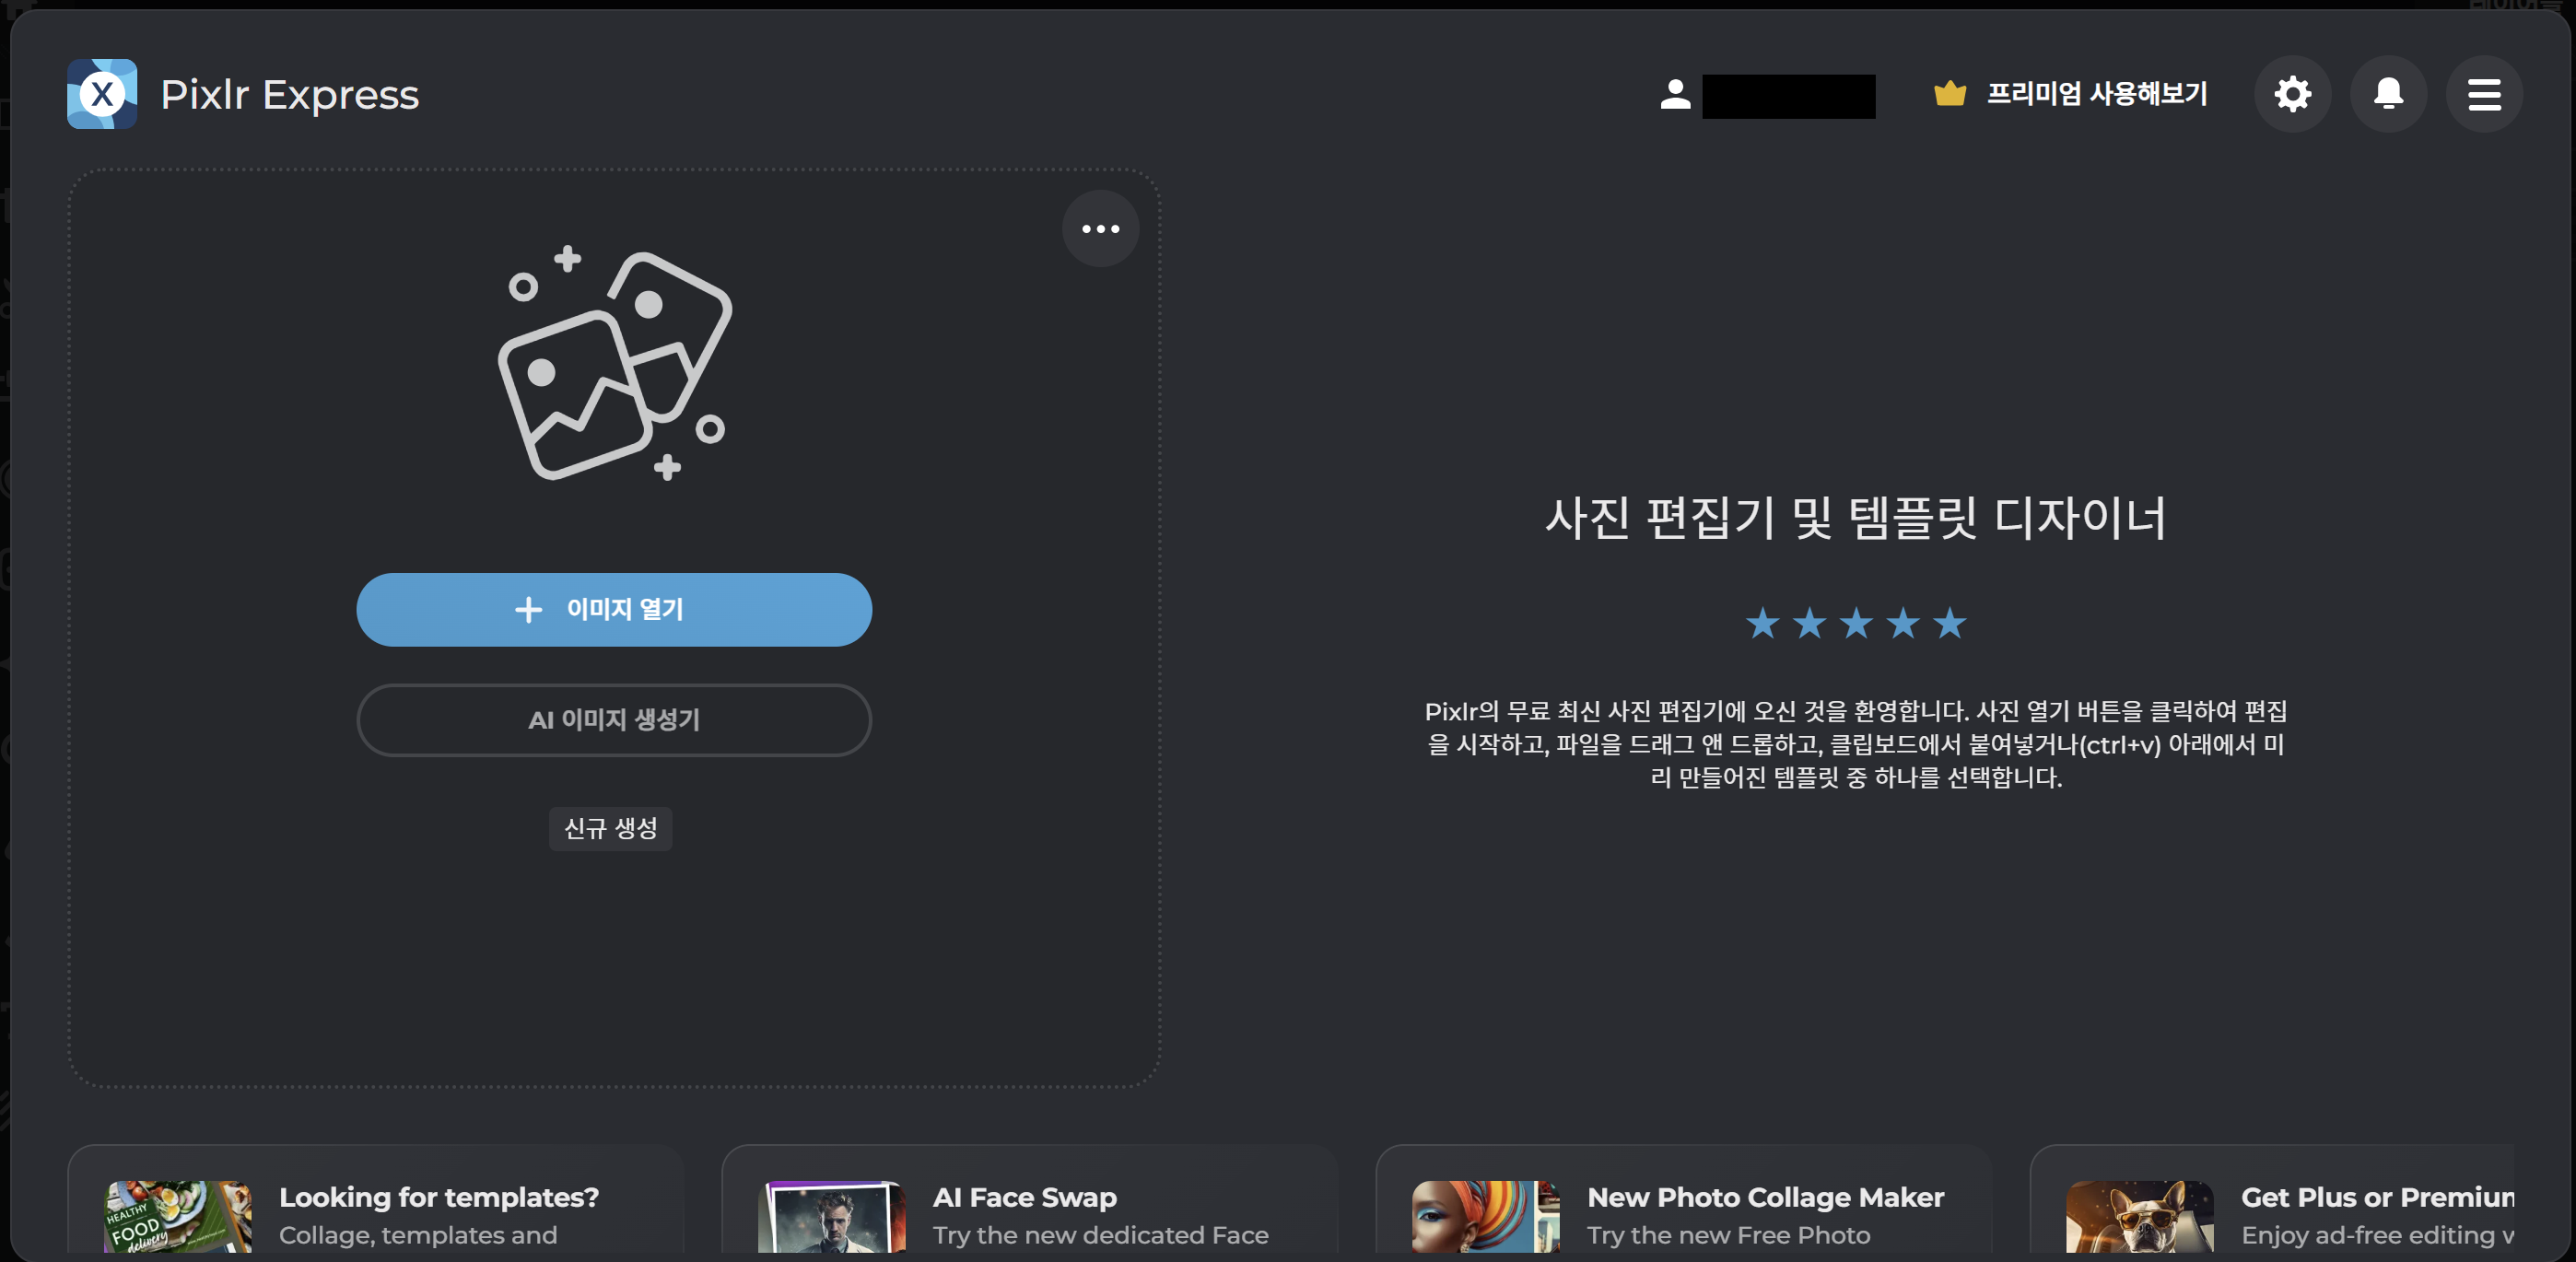Open the hamburger menu icon
This screenshot has width=2576, height=1262.
click(x=2484, y=94)
